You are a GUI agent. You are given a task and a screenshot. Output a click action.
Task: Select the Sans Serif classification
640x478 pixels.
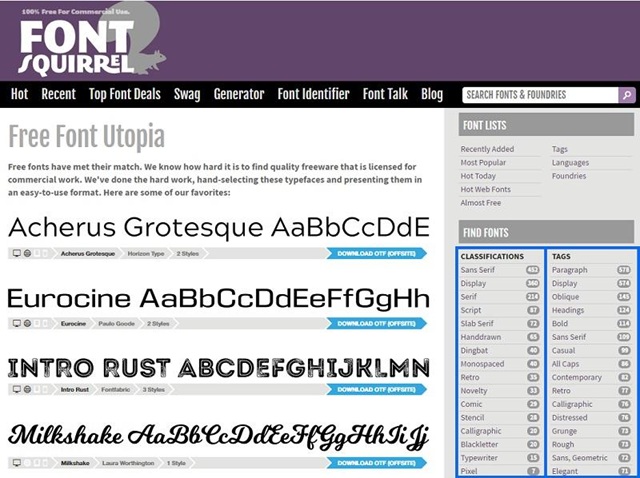tap(480, 270)
